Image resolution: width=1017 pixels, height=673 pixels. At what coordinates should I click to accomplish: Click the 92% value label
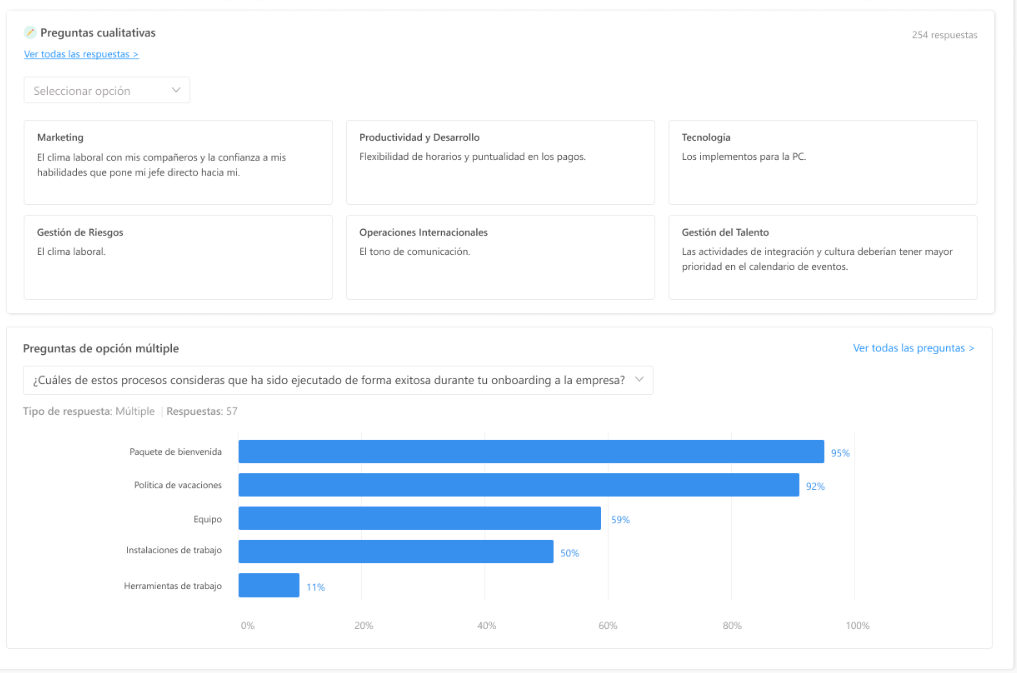pyautogui.click(x=815, y=486)
